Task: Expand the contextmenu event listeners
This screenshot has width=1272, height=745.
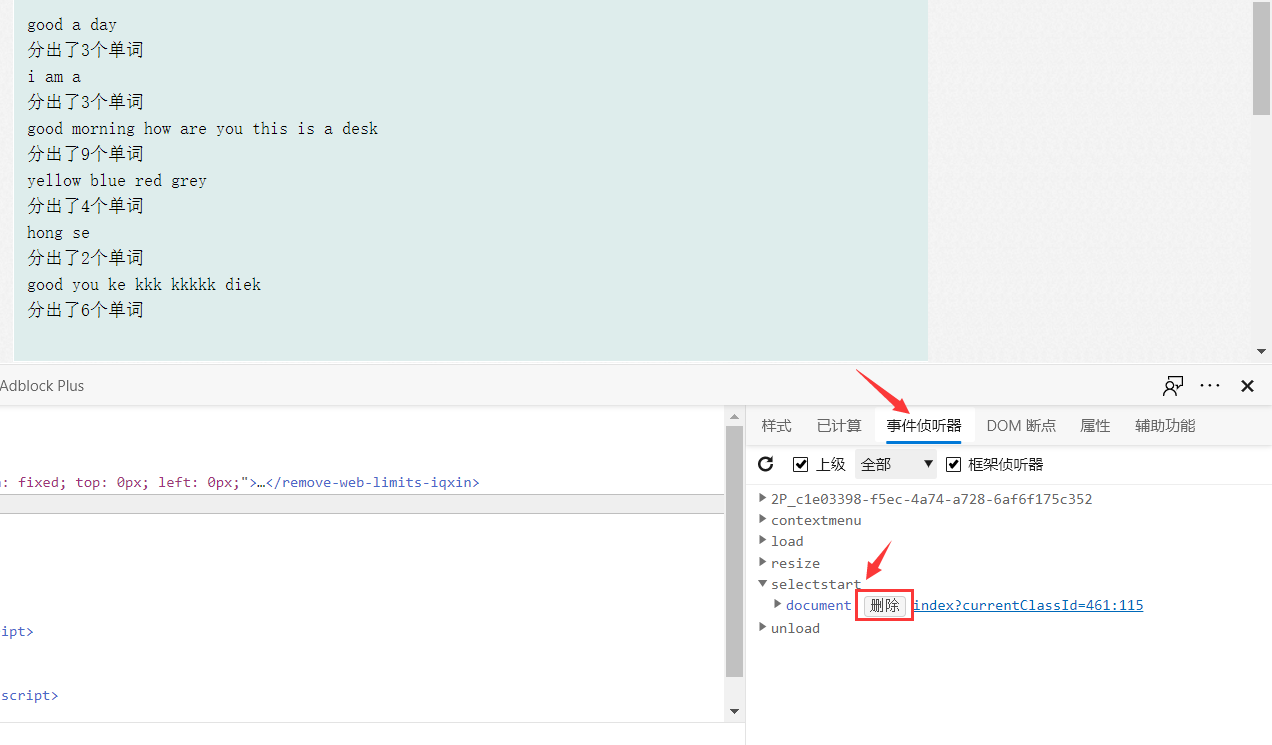Action: (x=763, y=519)
